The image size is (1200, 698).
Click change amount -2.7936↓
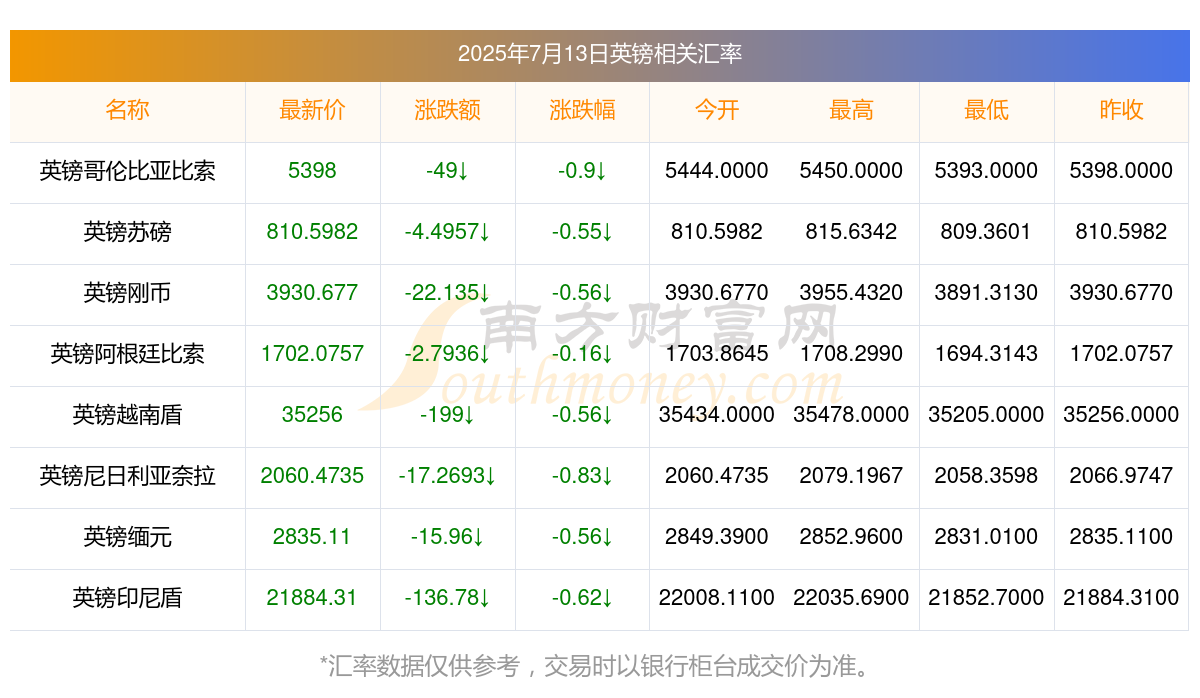[447, 354]
